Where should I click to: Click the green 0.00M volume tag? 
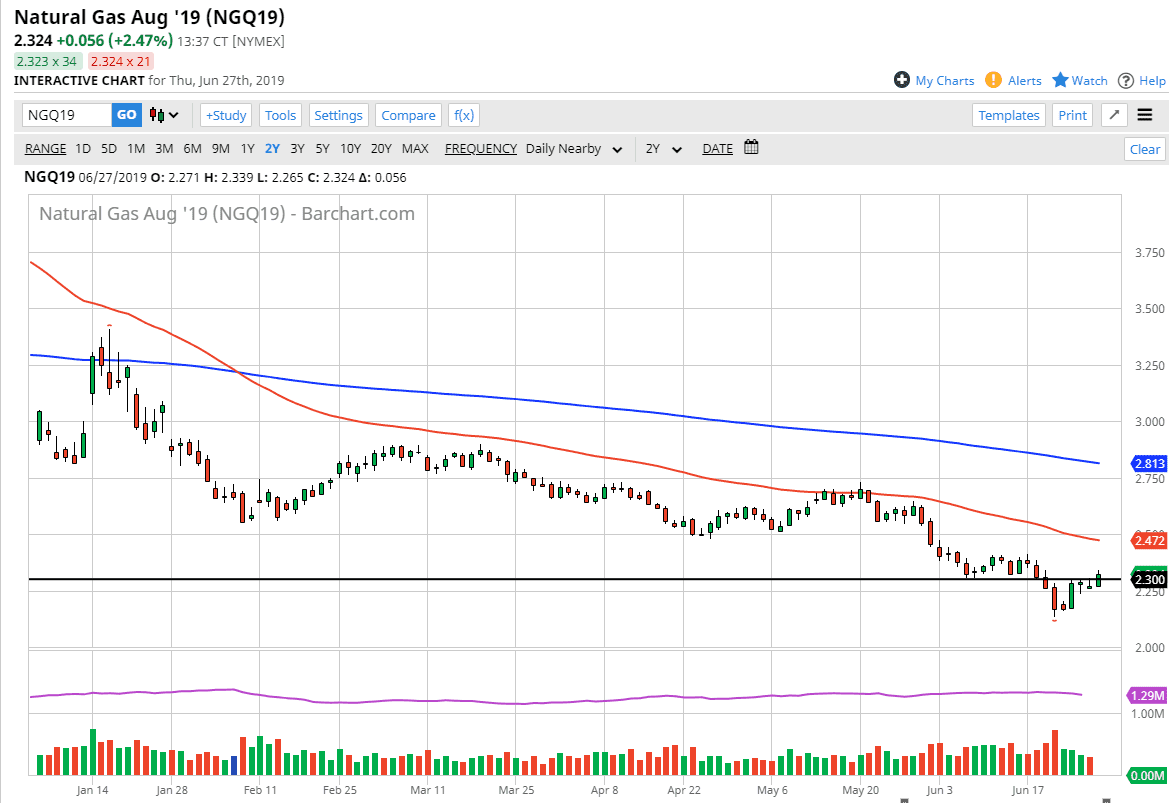(x=1147, y=775)
